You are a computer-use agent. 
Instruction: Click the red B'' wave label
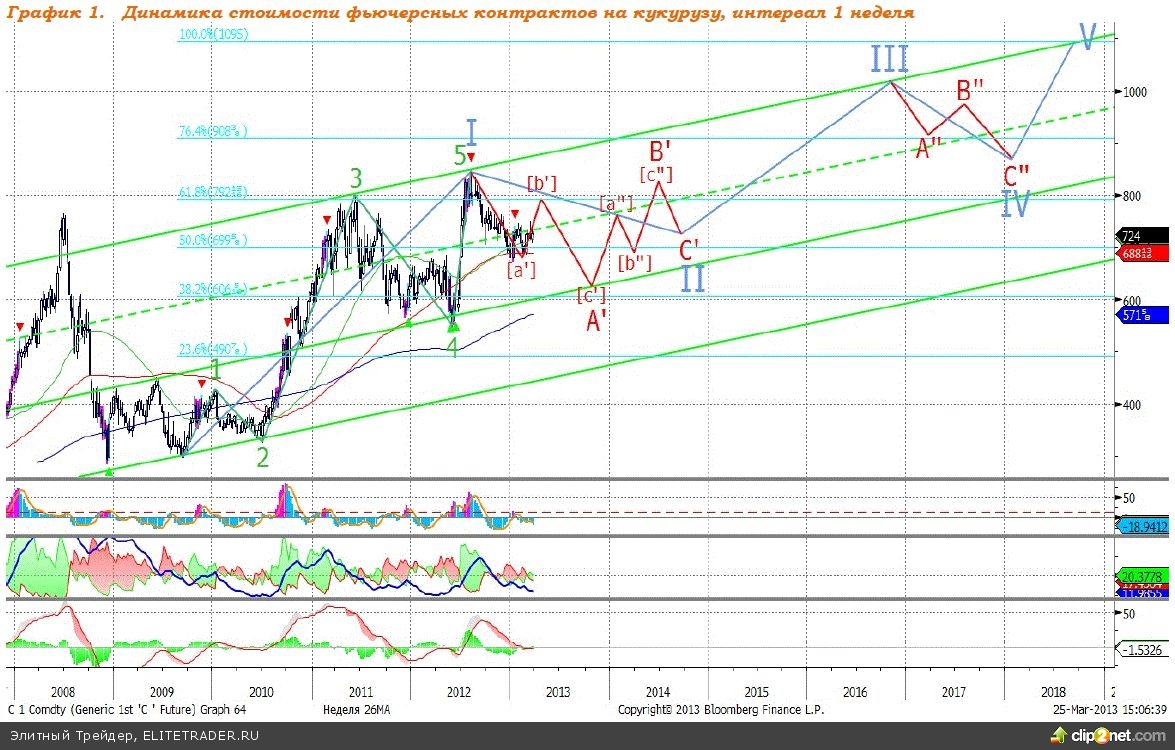972,88
